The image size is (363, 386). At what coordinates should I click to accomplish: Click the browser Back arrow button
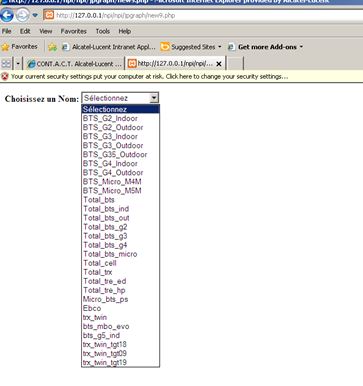tap(7, 15)
